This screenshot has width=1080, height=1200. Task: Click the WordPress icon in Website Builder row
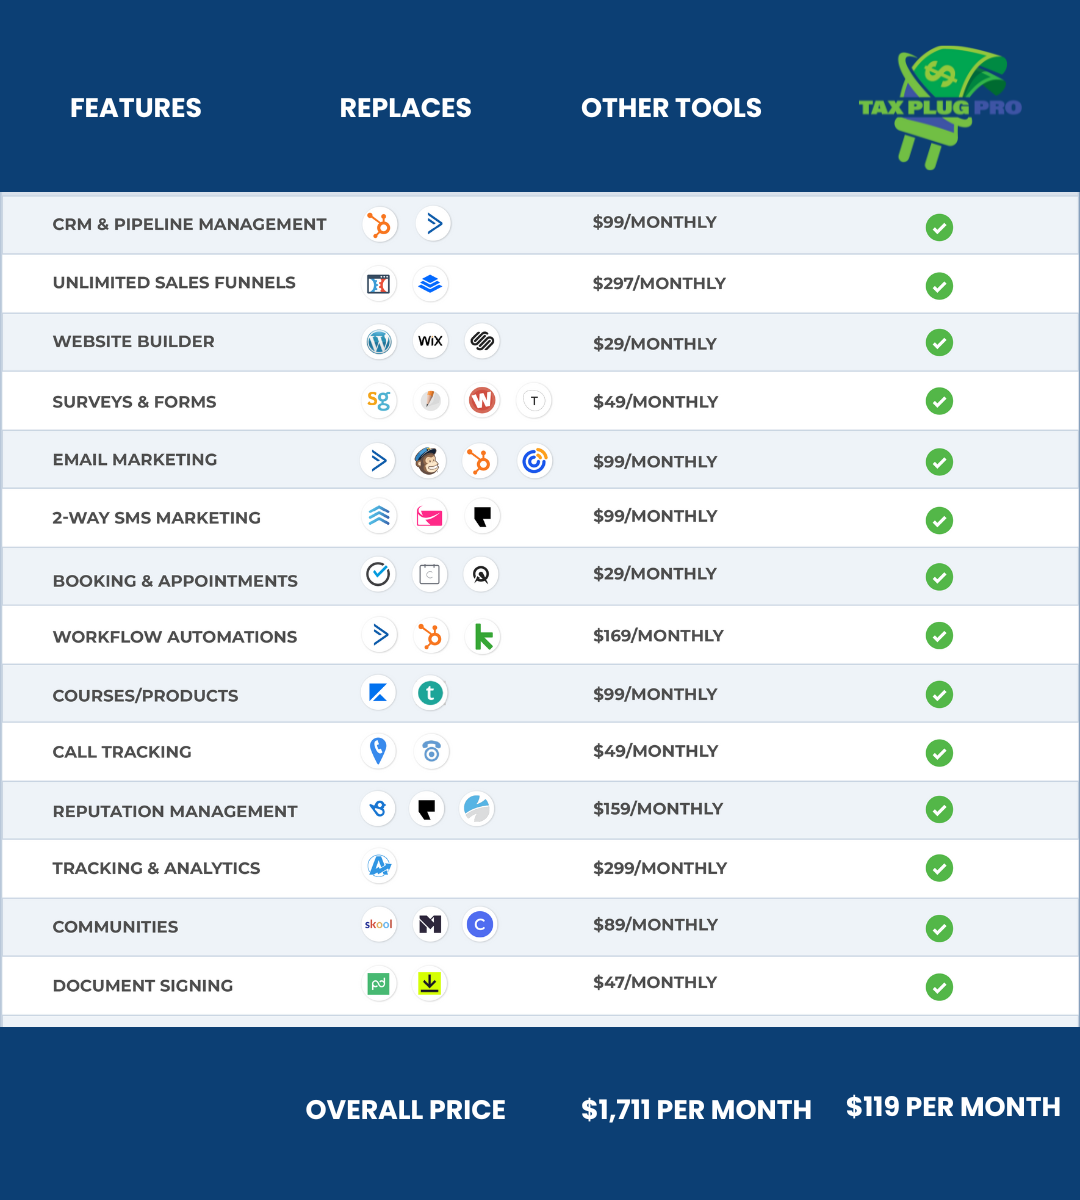click(379, 342)
